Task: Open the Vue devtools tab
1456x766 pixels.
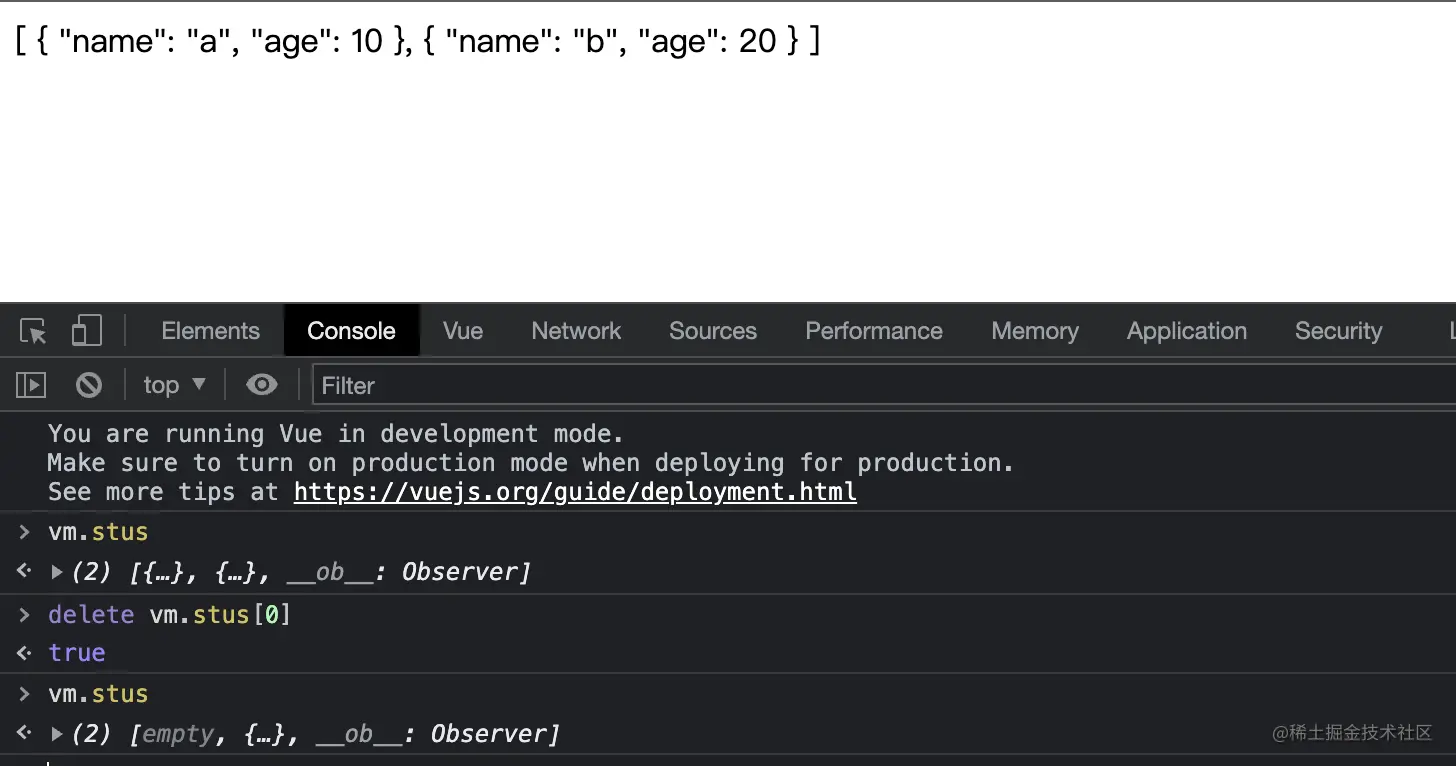Action: click(463, 331)
